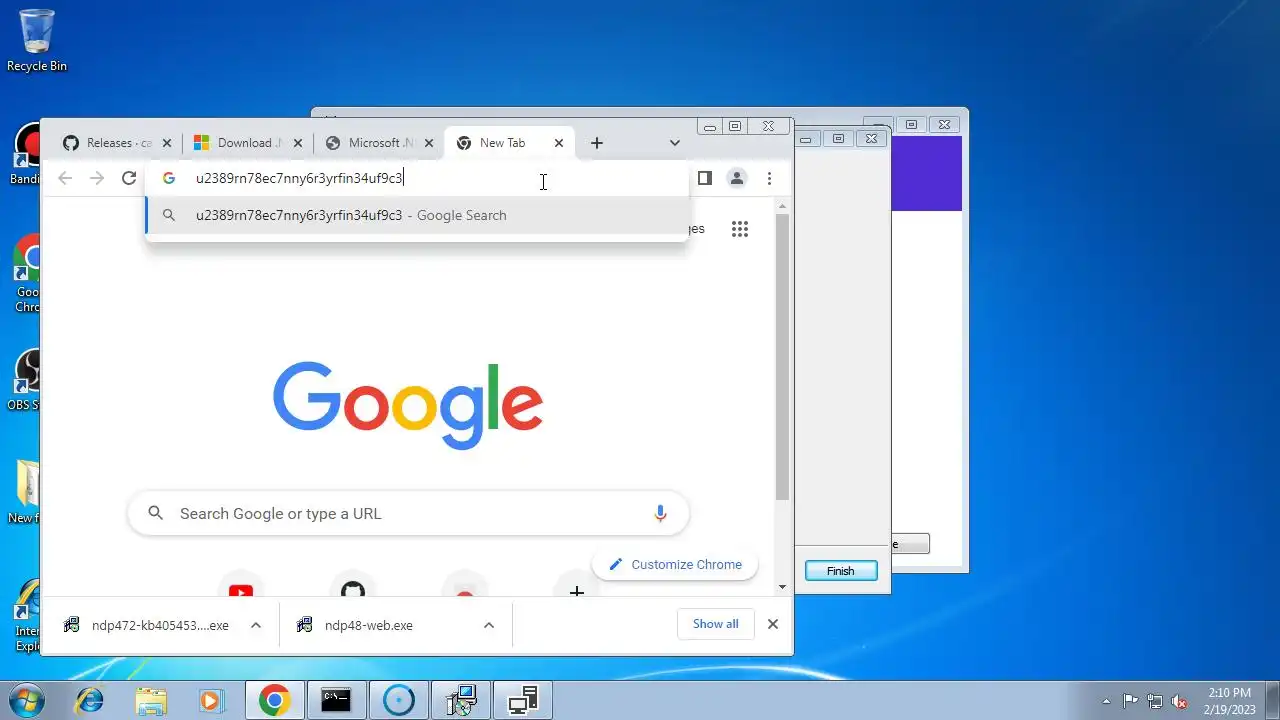1280x720 pixels.
Task: Click Customize Chrome button
Action: (675, 564)
